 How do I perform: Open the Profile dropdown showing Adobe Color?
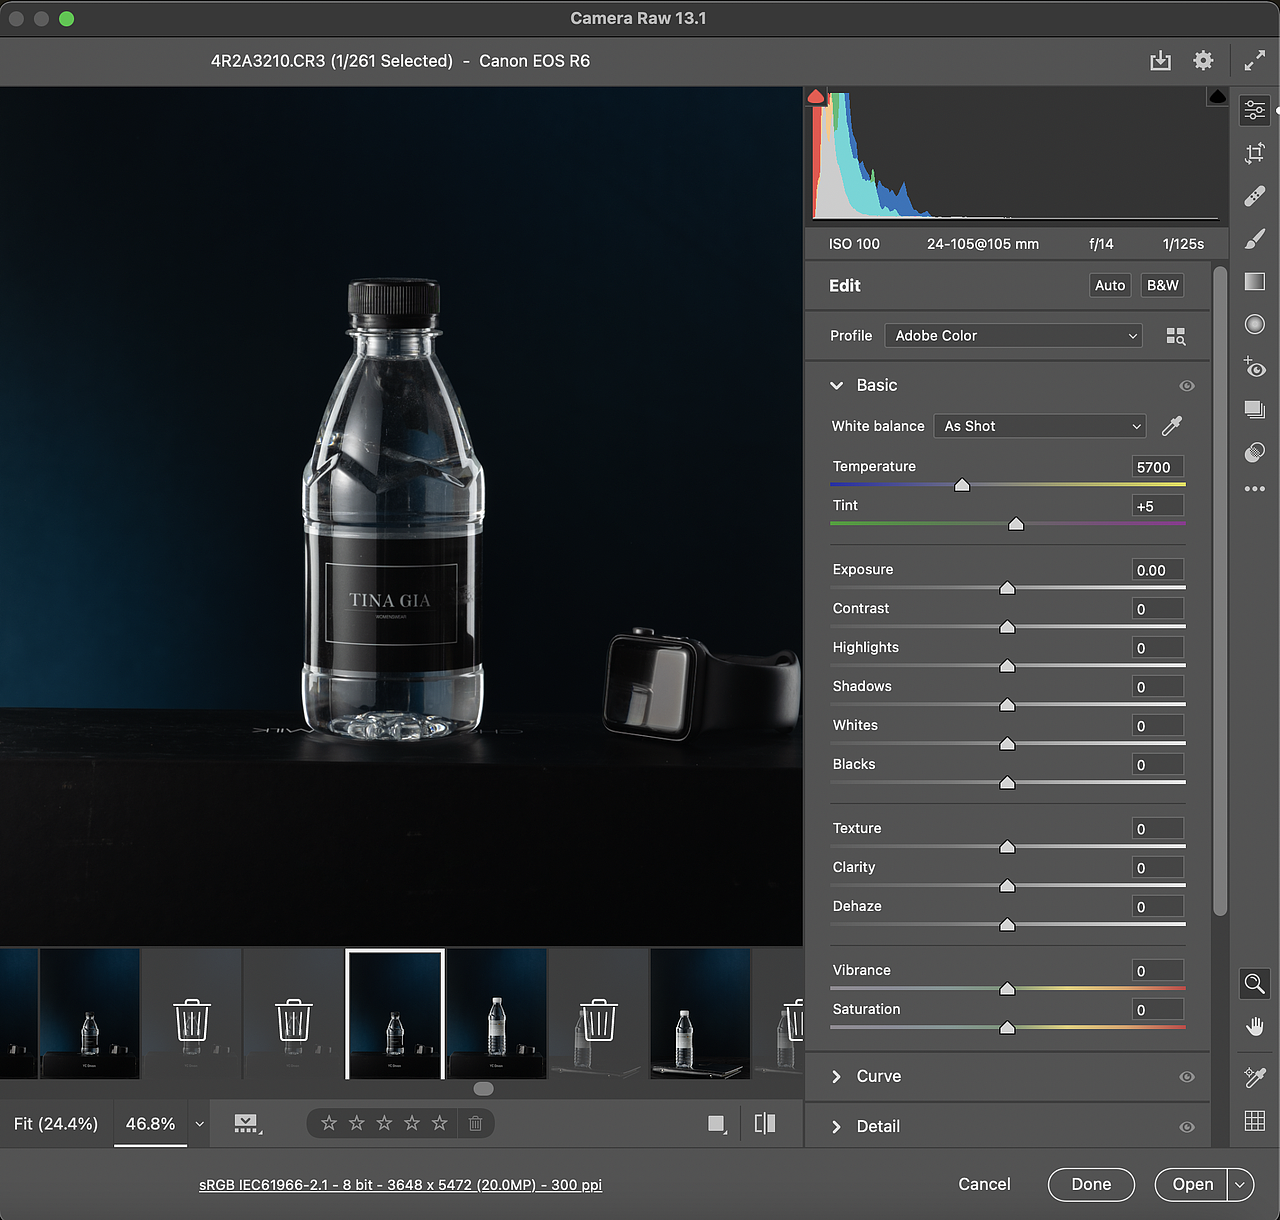[x=1014, y=336]
